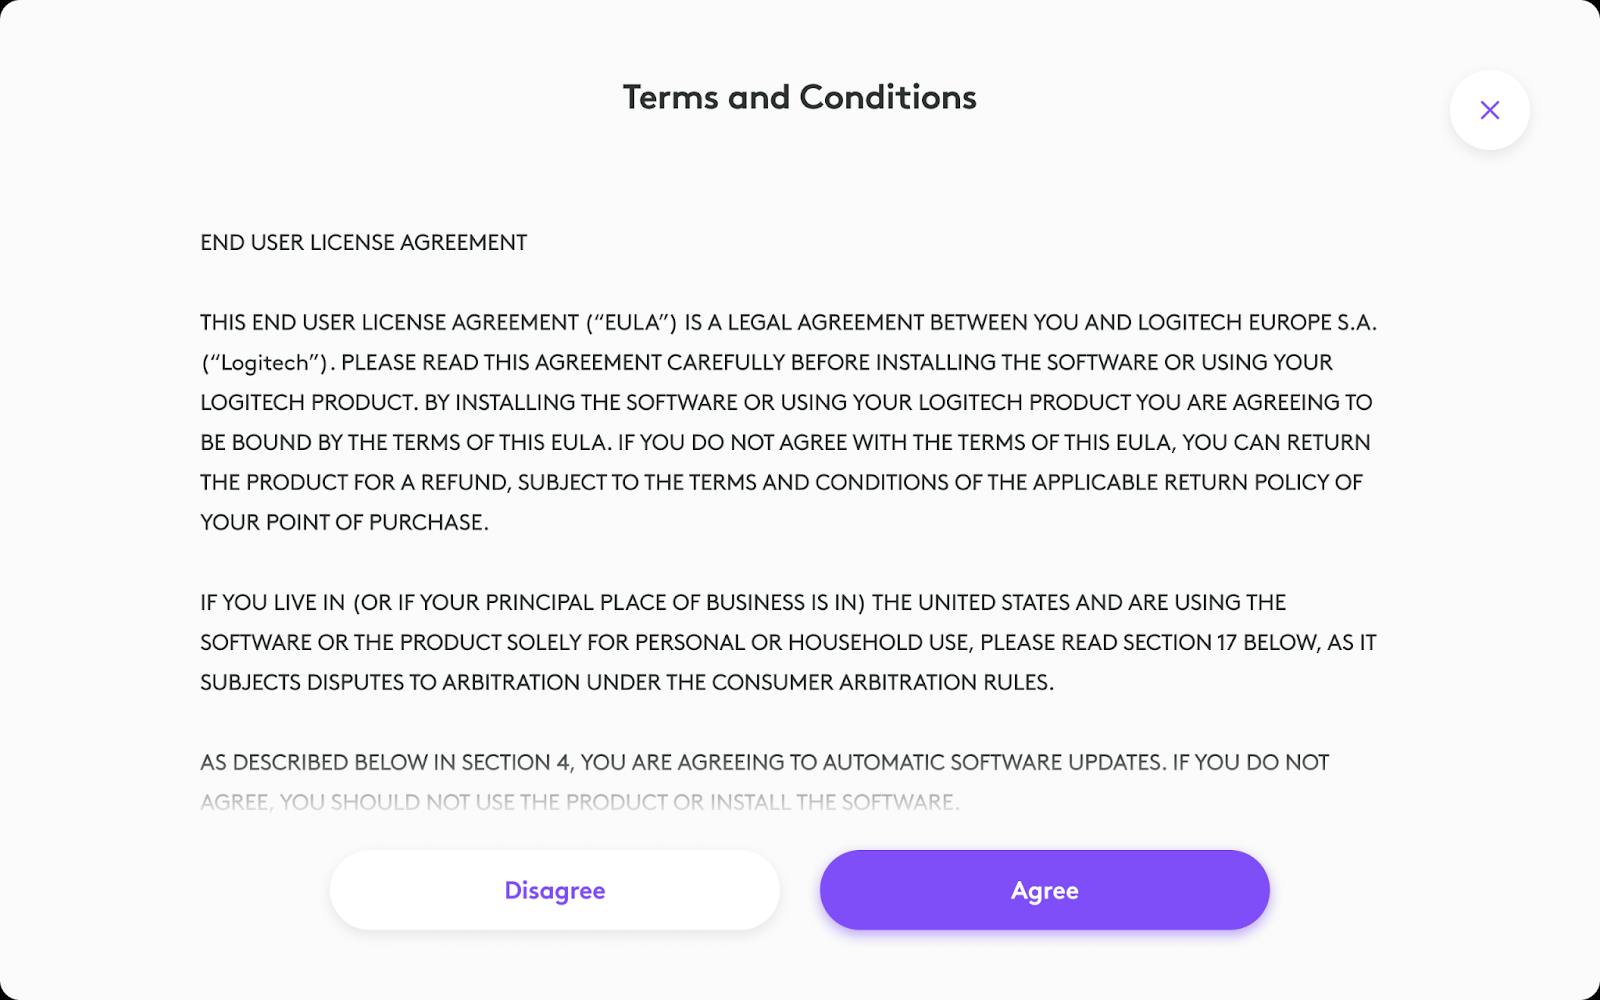
Task: Click the faded line starting AGREE, YOU SHOULD NOT
Action: (x=579, y=802)
